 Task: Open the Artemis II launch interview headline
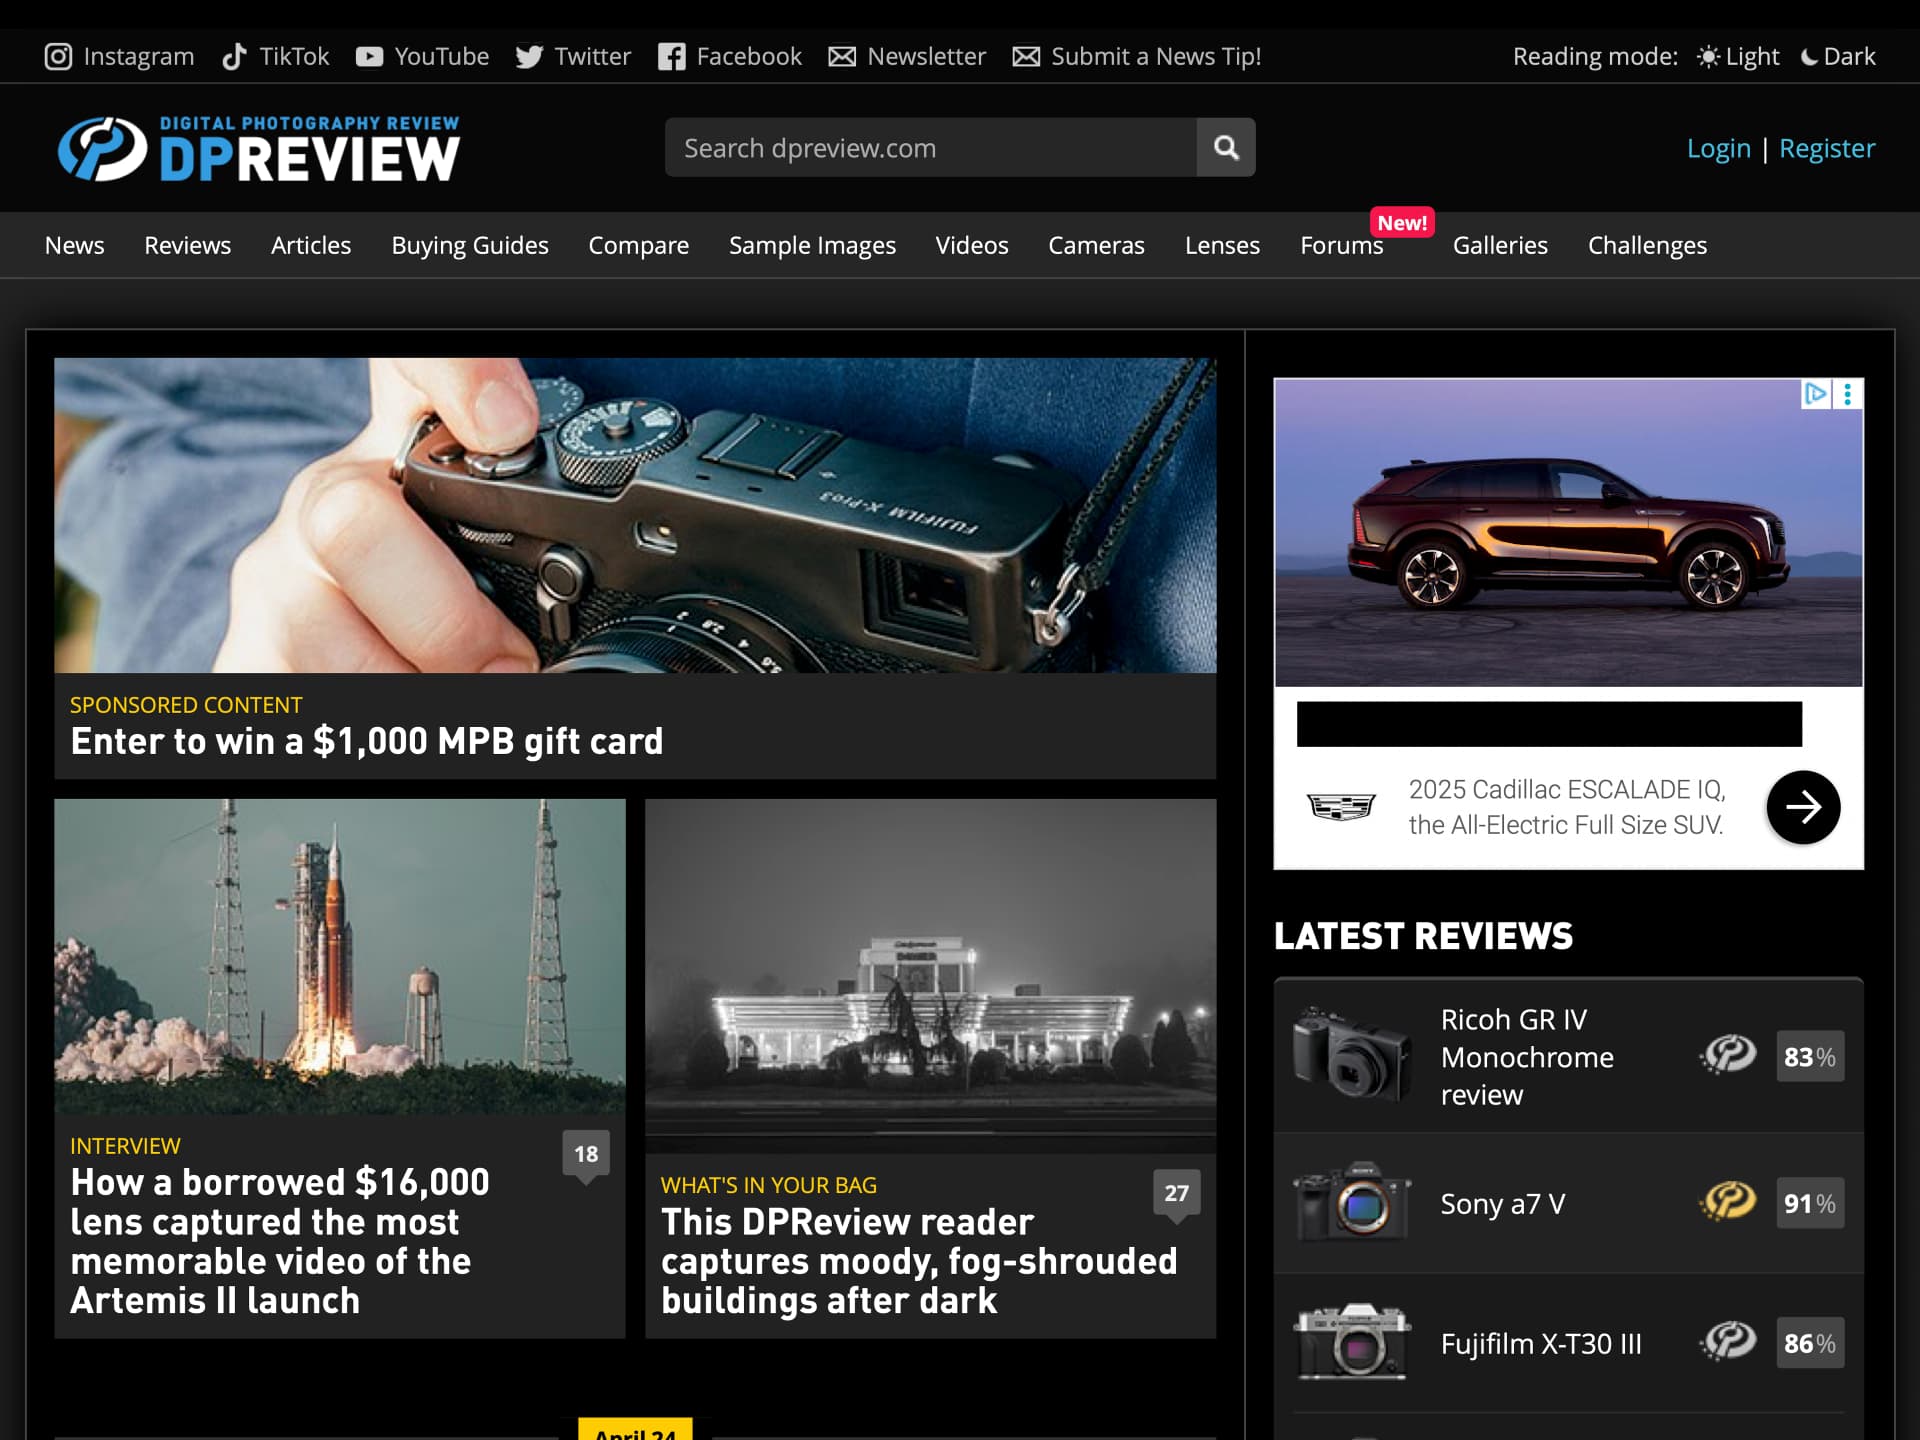(280, 1241)
